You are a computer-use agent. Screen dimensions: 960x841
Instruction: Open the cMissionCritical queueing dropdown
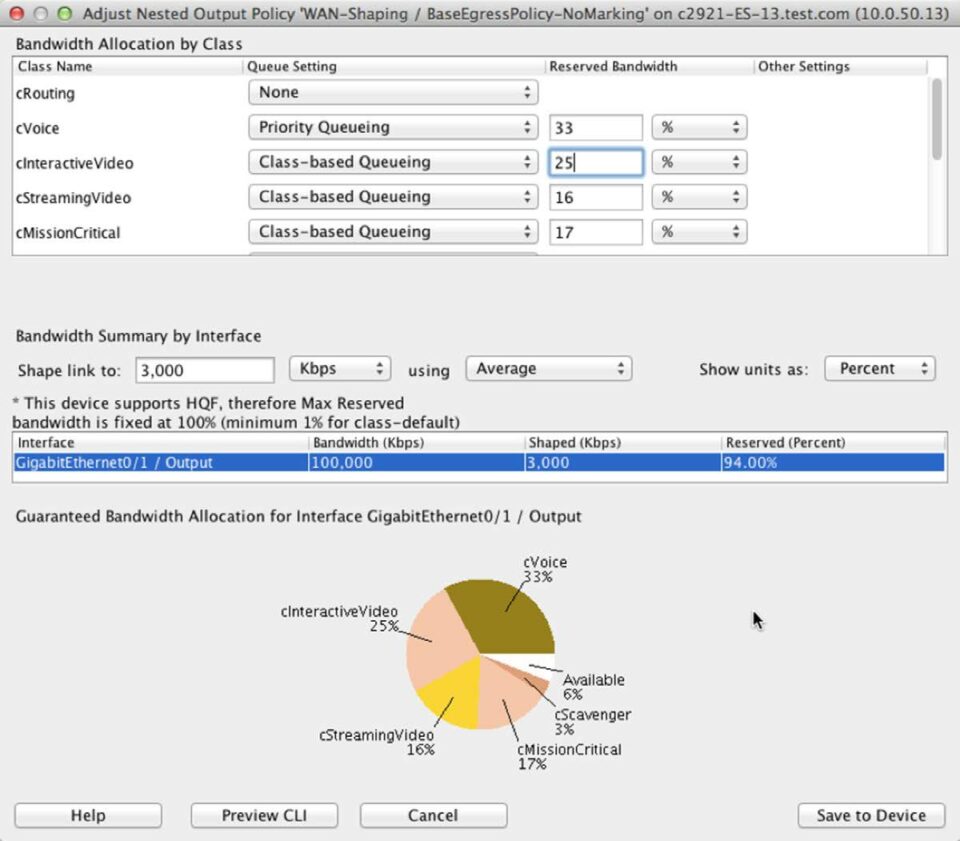[x=392, y=232]
